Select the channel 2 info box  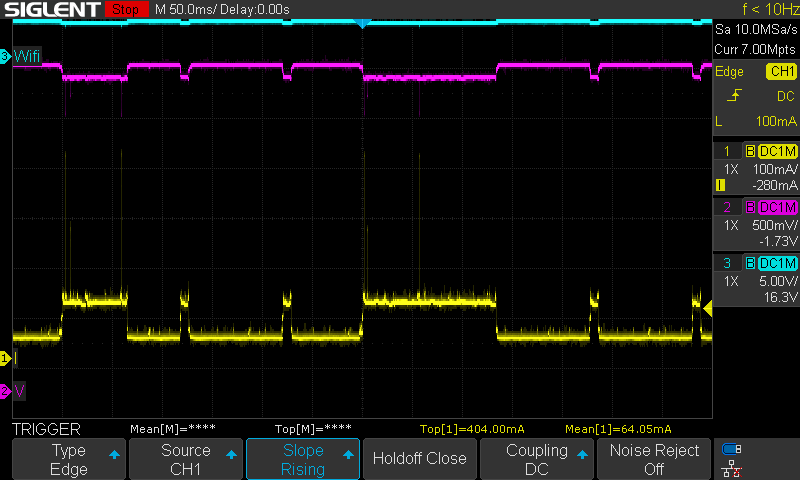(756, 224)
